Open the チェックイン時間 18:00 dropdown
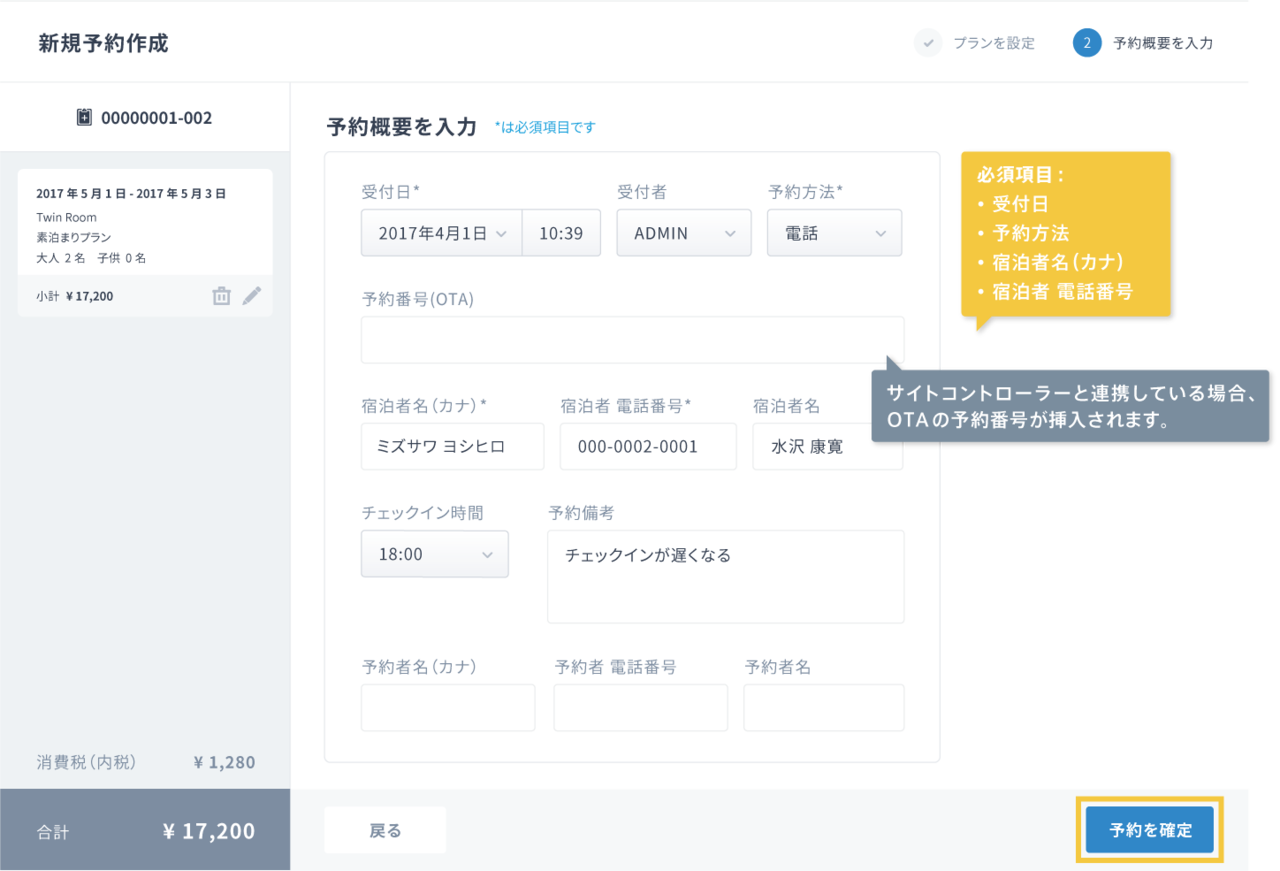1280x871 pixels. click(434, 554)
